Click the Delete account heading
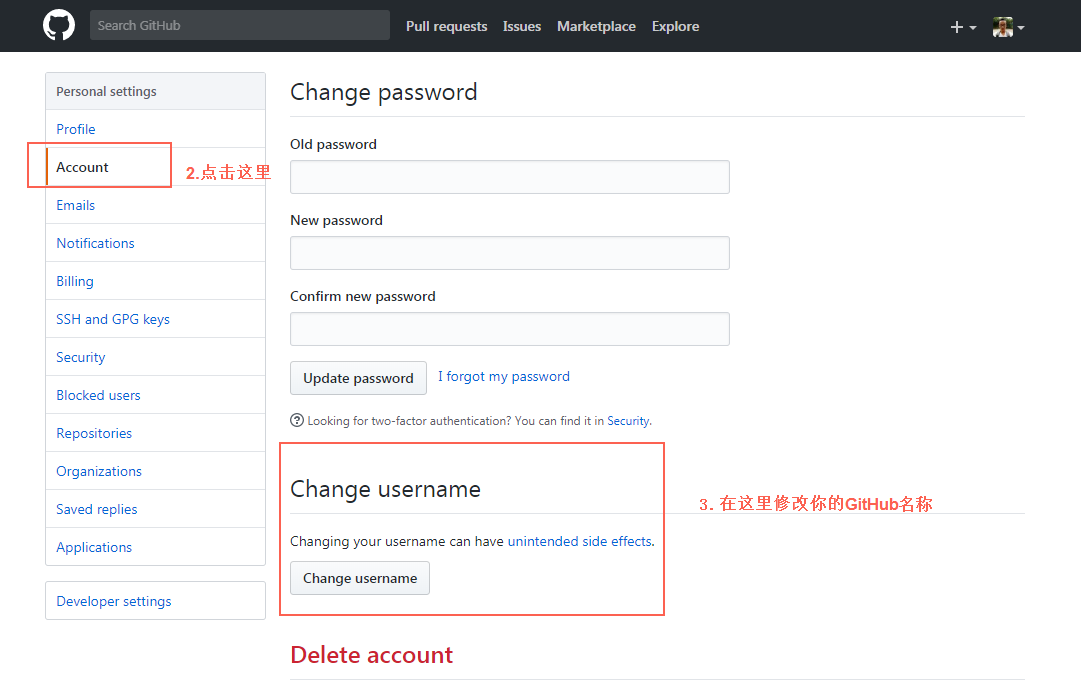Image resolution: width=1081 pixels, height=684 pixels. click(x=372, y=654)
